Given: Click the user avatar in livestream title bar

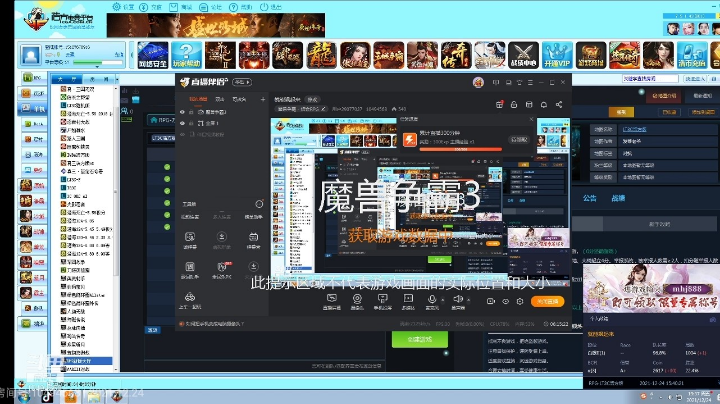Looking at the screenshot, I should click(x=478, y=82).
